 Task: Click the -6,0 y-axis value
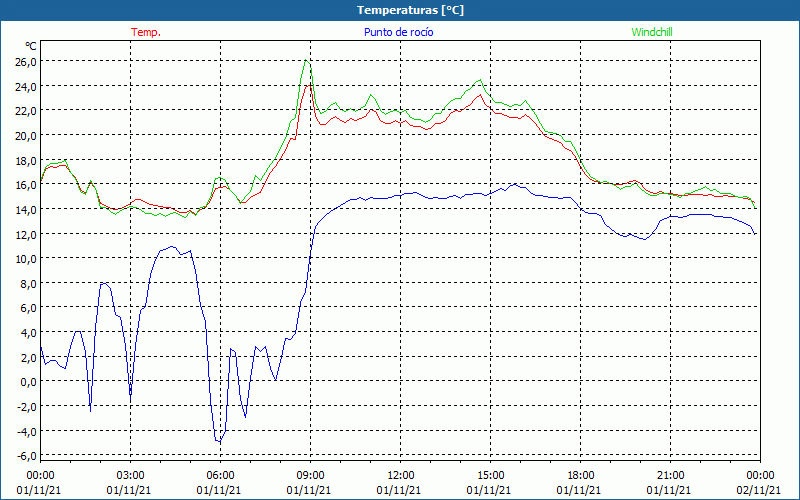point(26,456)
